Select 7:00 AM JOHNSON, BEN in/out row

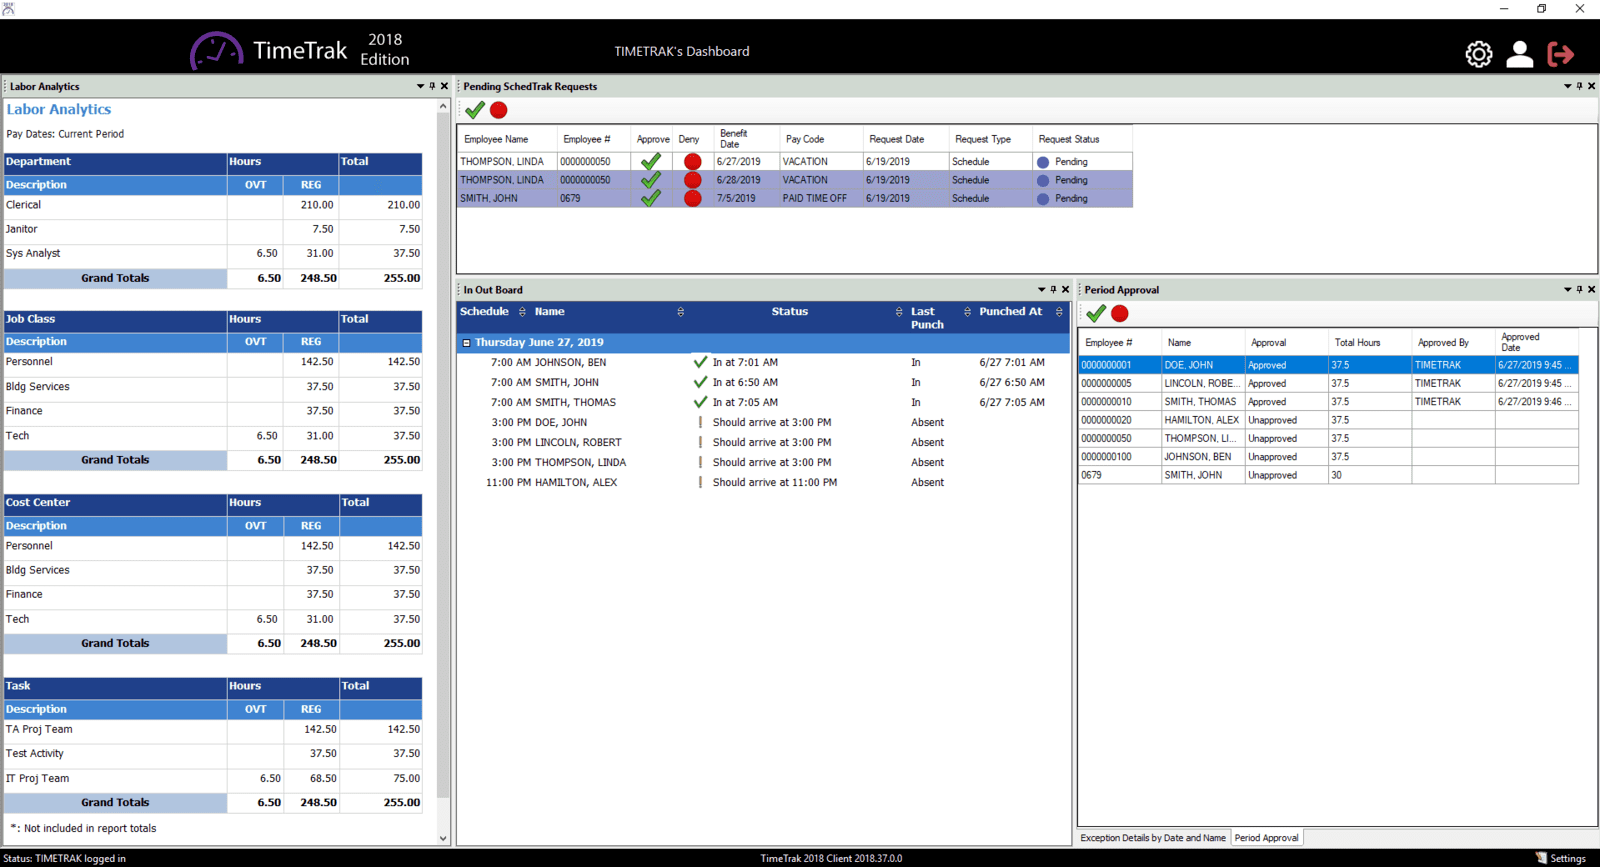(x=764, y=363)
